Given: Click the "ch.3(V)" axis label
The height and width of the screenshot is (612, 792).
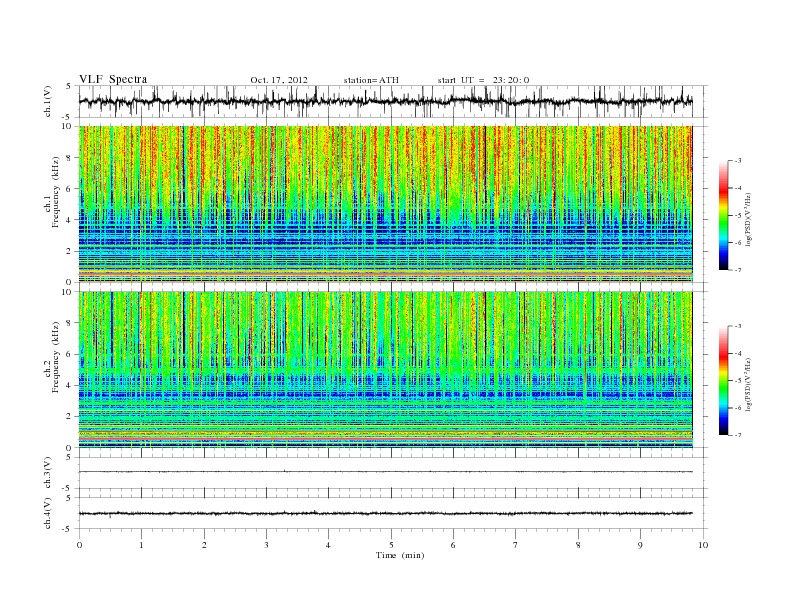Looking at the screenshot, I should tap(48, 473).
